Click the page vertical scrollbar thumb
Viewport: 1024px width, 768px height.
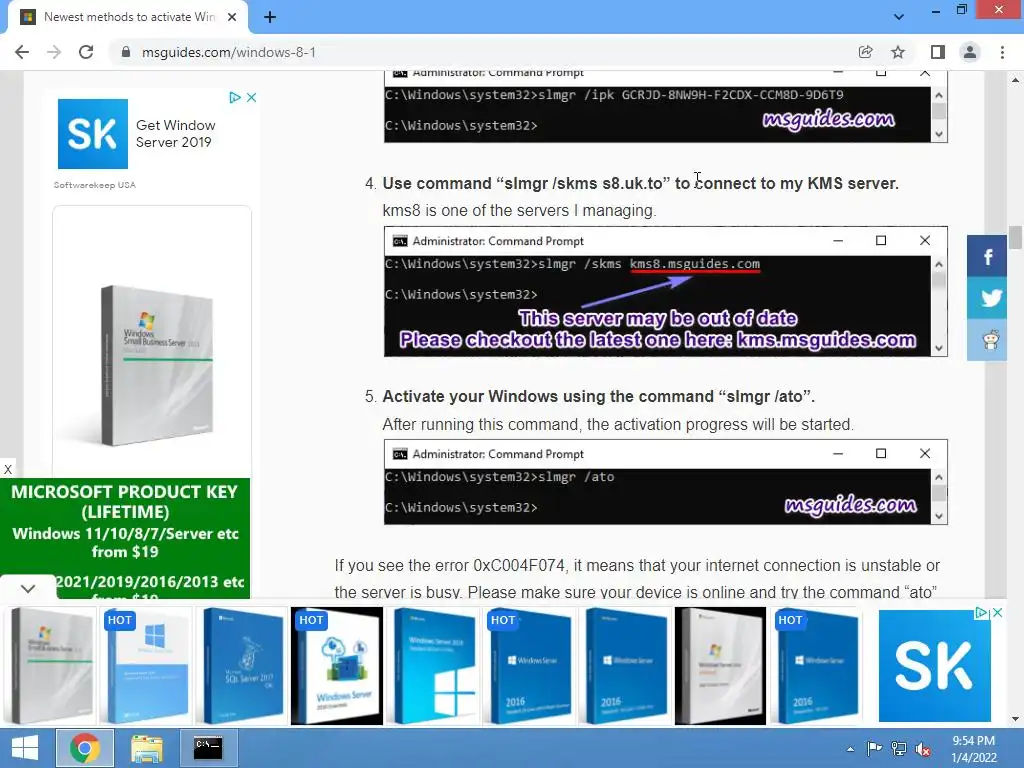(x=1015, y=237)
